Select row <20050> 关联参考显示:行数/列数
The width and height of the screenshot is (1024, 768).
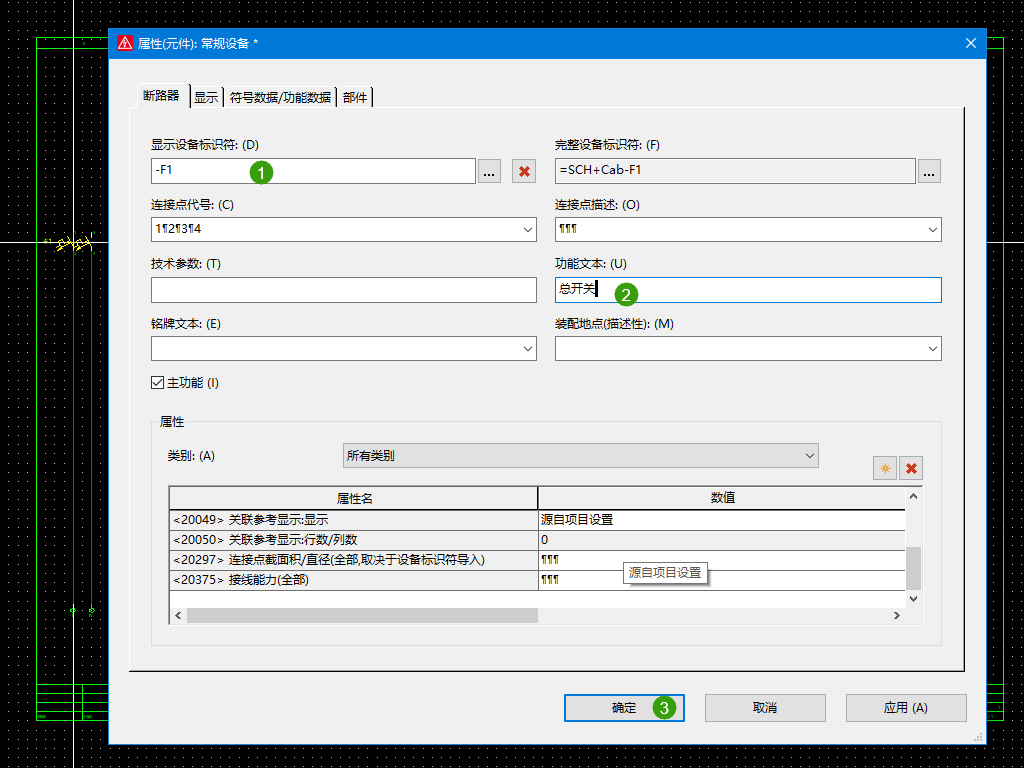pos(537,540)
